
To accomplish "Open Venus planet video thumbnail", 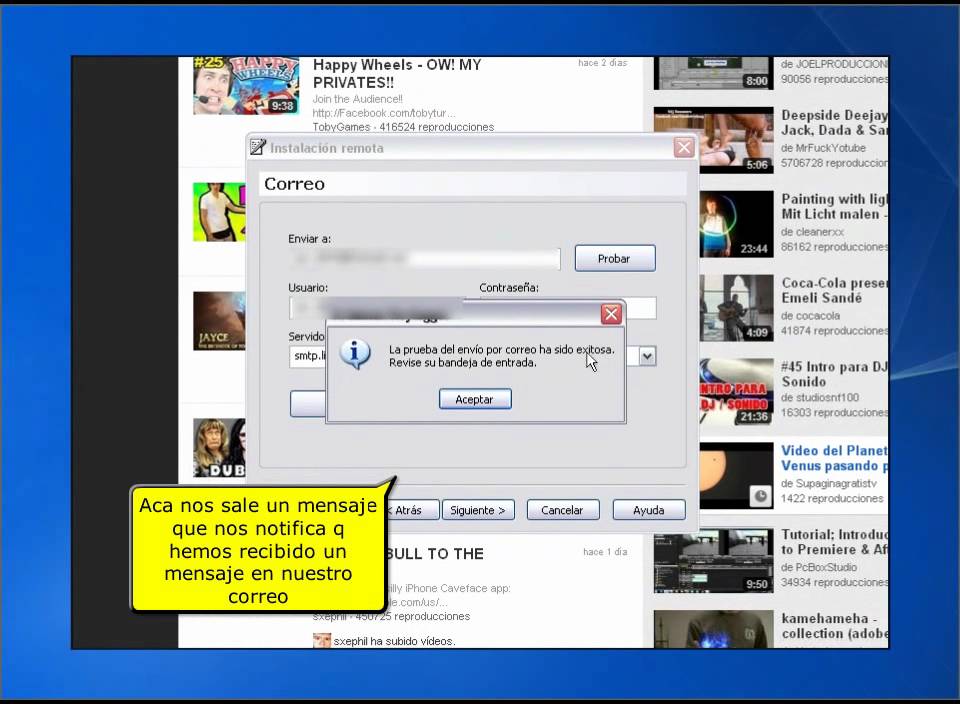I will 737,476.
